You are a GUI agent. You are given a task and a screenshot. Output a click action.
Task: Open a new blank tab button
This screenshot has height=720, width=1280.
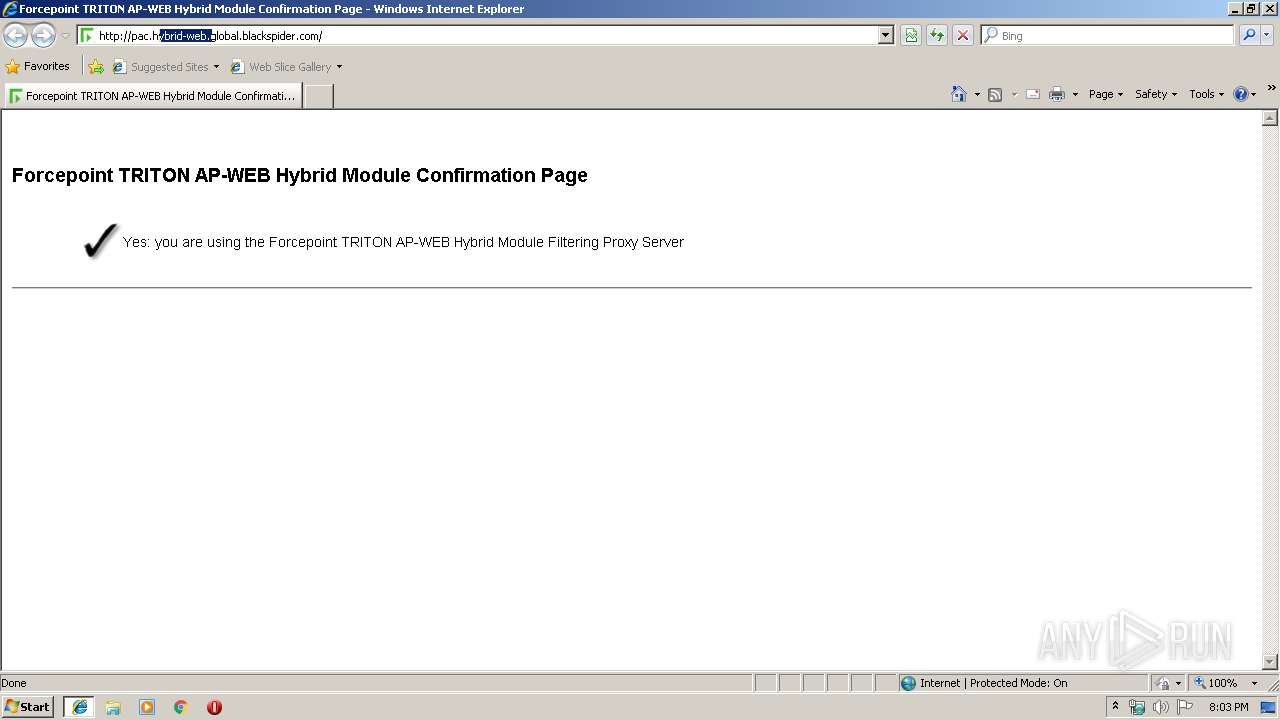[x=318, y=96]
